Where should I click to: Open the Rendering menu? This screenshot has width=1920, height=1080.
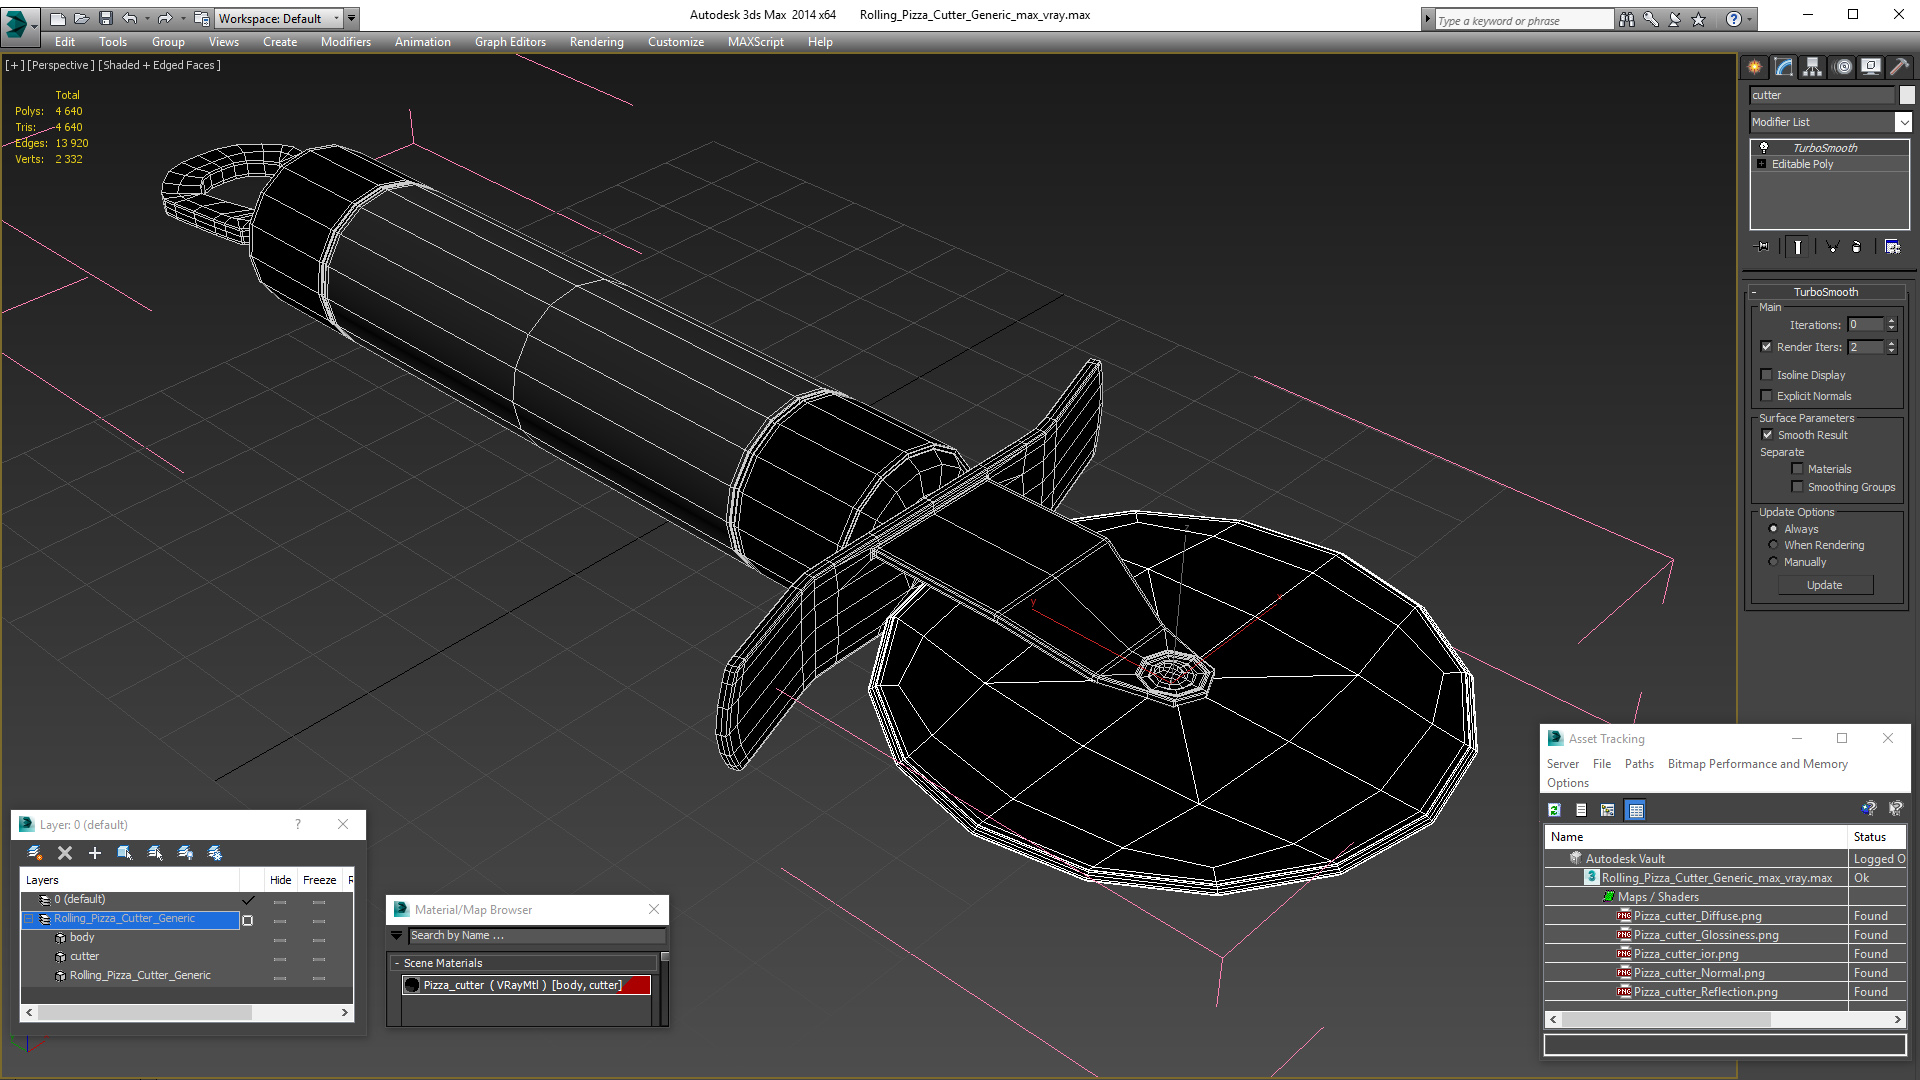(x=596, y=42)
